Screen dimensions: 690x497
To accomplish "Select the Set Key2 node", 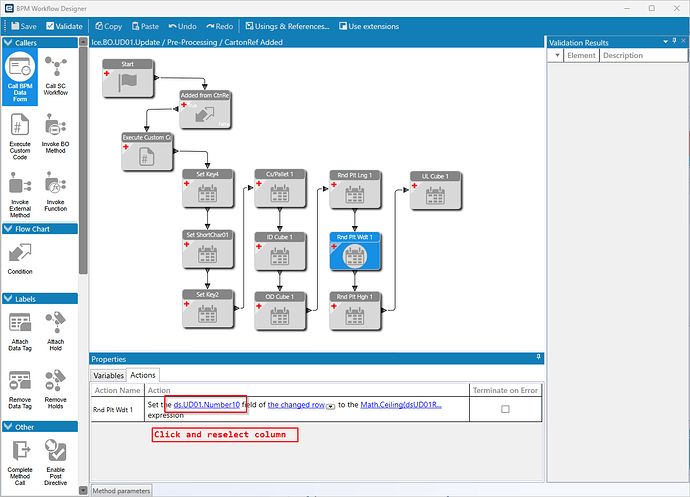I will point(208,309).
